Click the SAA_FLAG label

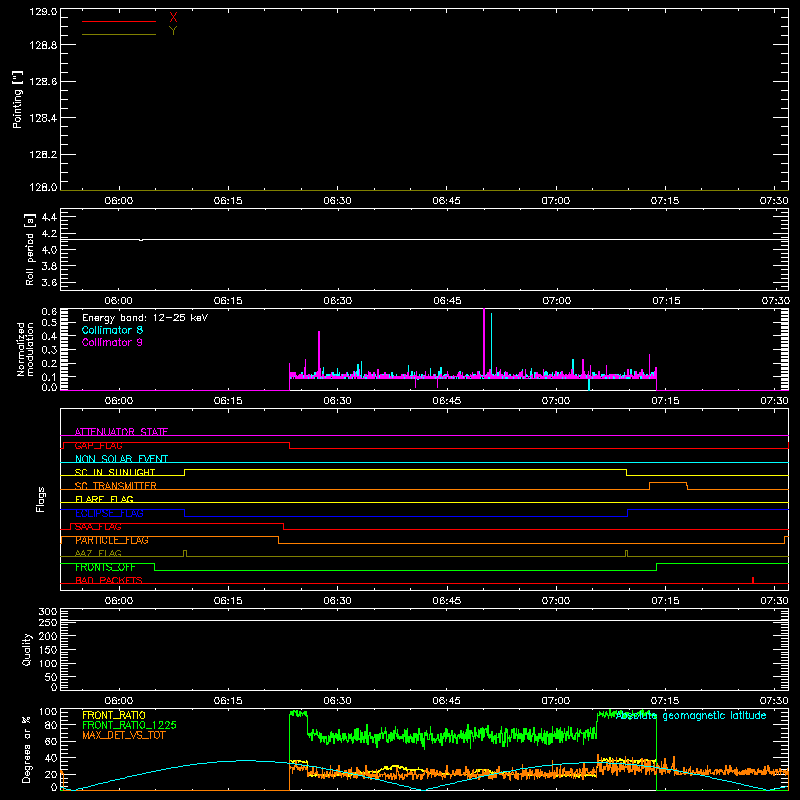[98, 527]
